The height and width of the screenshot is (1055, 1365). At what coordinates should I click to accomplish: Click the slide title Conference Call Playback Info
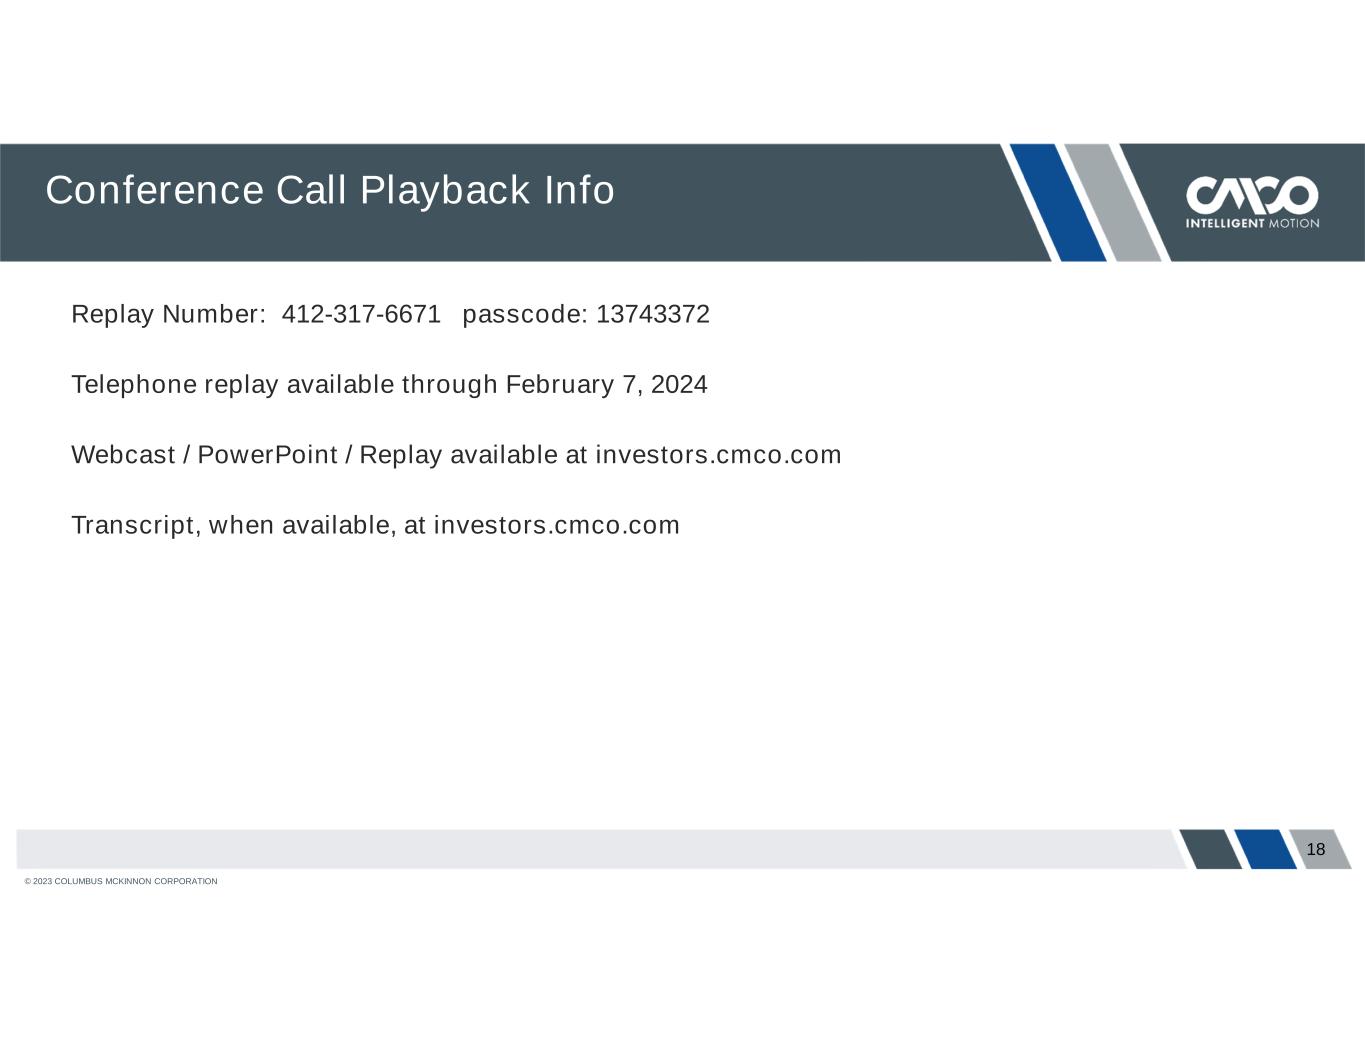click(x=330, y=190)
